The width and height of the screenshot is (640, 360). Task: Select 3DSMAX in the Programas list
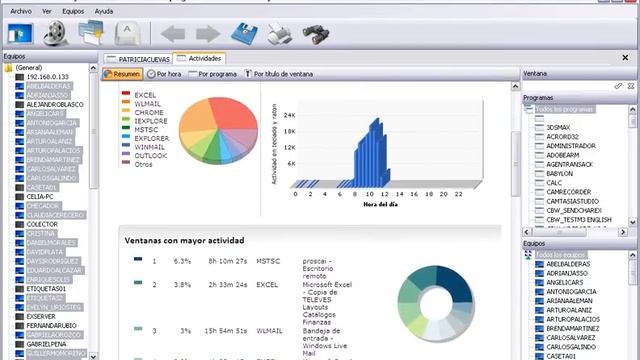pyautogui.click(x=558, y=128)
